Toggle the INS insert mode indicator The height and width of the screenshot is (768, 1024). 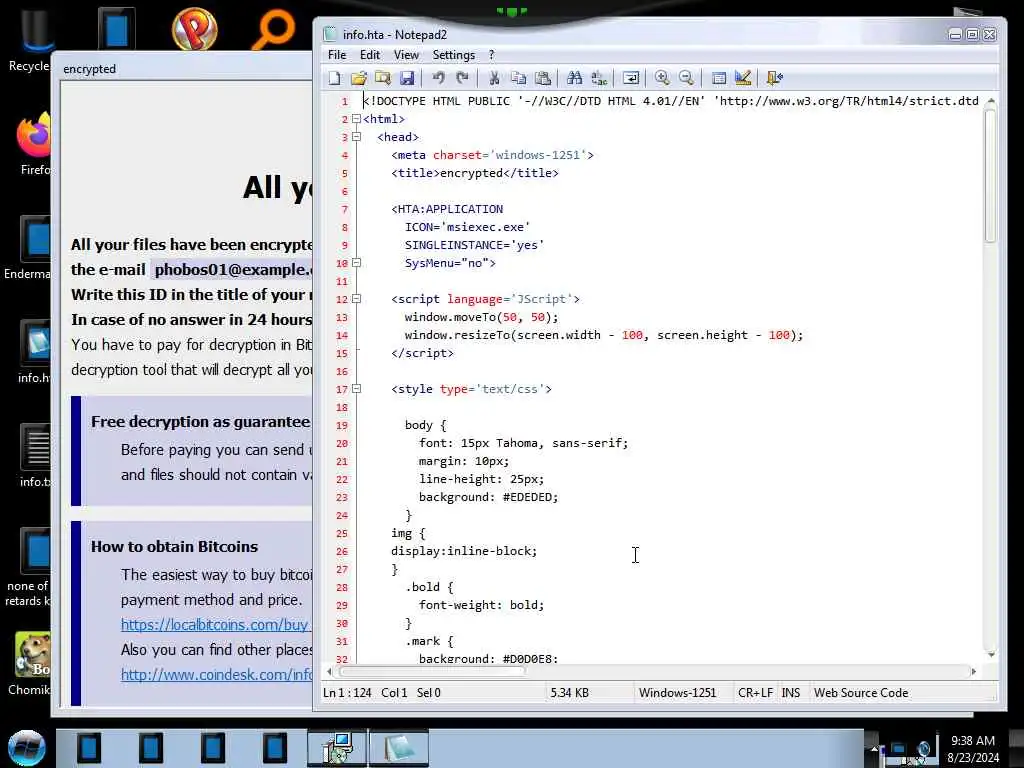point(790,693)
